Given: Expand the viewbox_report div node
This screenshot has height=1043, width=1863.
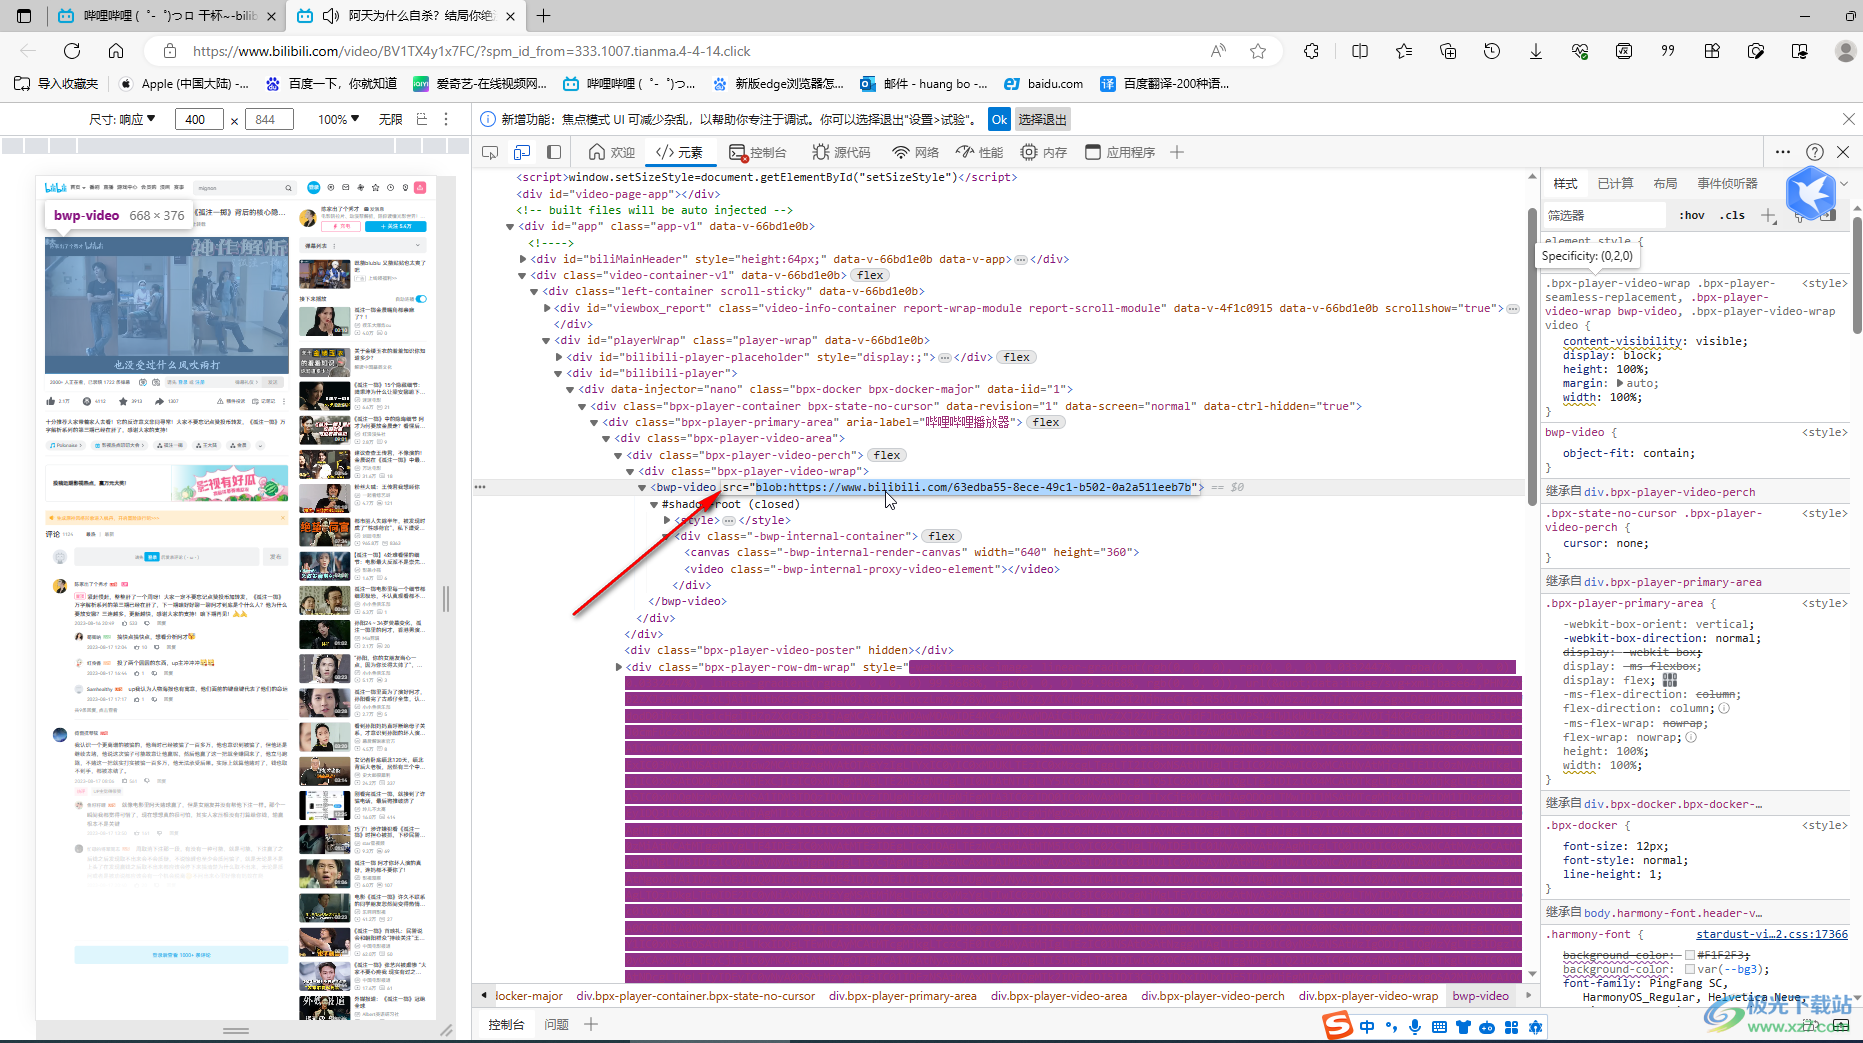Looking at the screenshot, I should point(546,308).
